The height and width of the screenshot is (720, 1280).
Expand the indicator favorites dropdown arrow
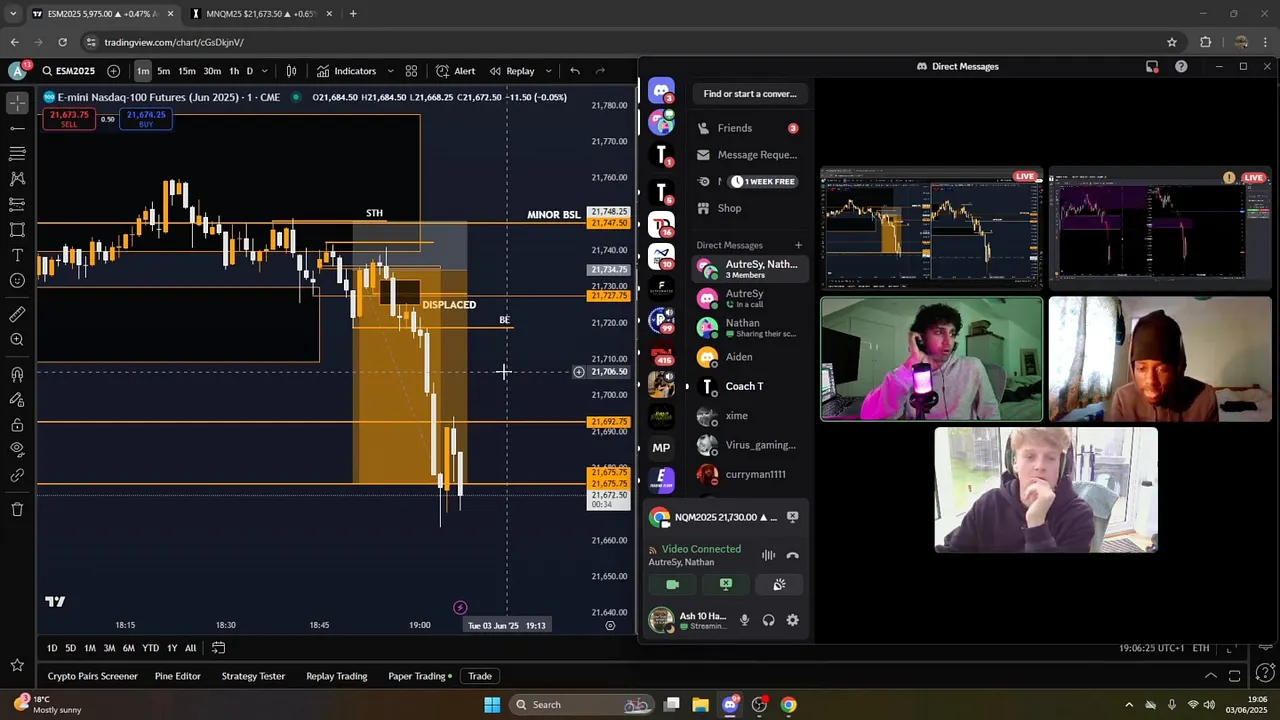click(390, 71)
